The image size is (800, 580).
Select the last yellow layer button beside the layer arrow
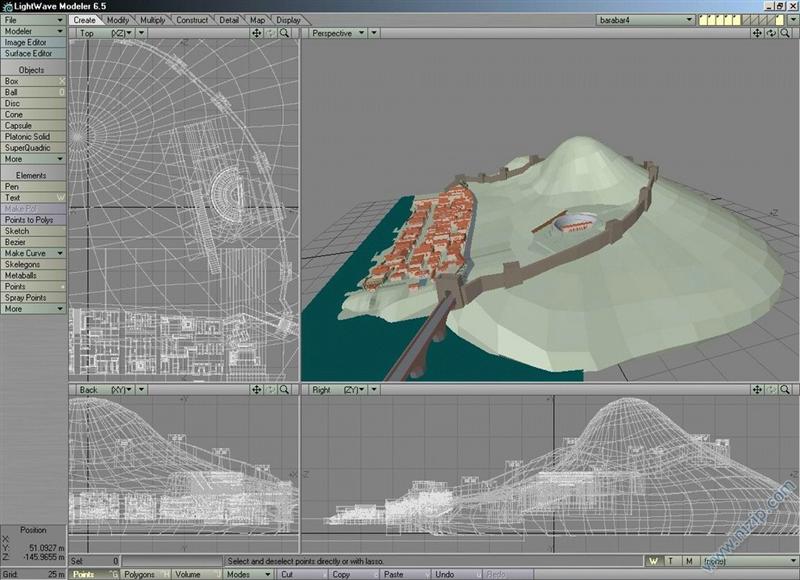(x=780, y=20)
